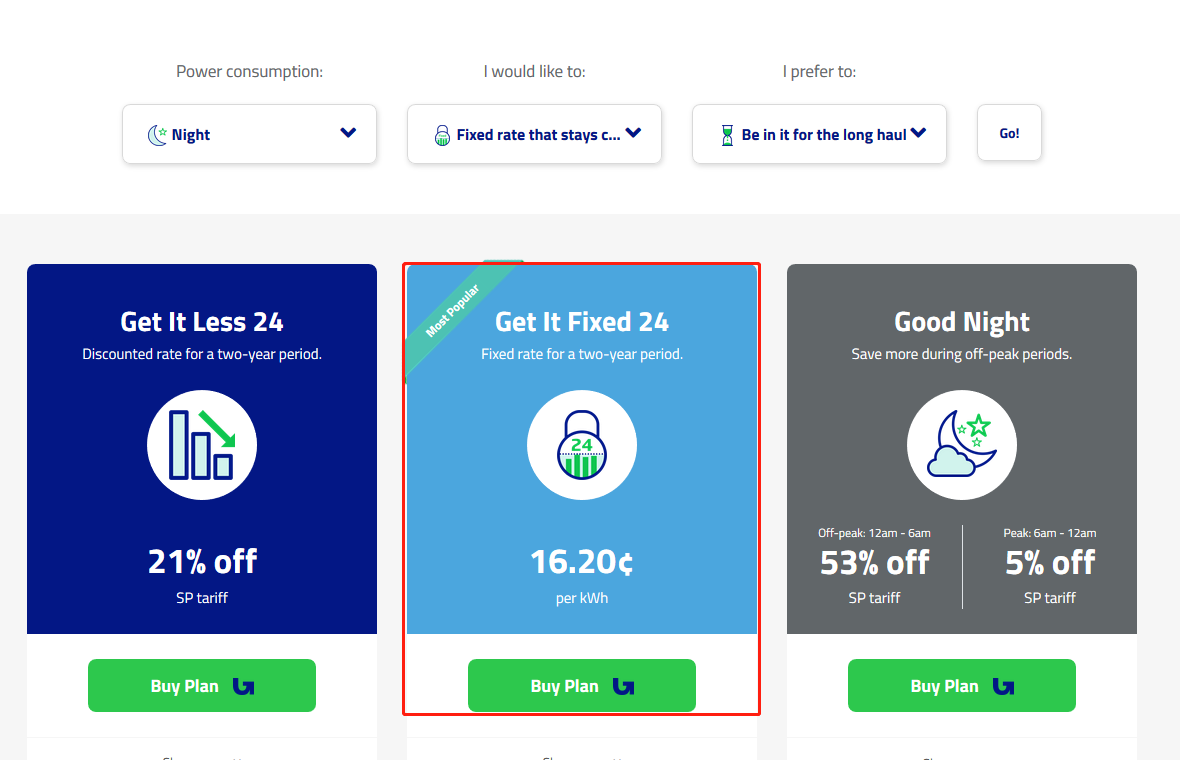
Task: Click the declining bar chart icon
Action: [202, 445]
